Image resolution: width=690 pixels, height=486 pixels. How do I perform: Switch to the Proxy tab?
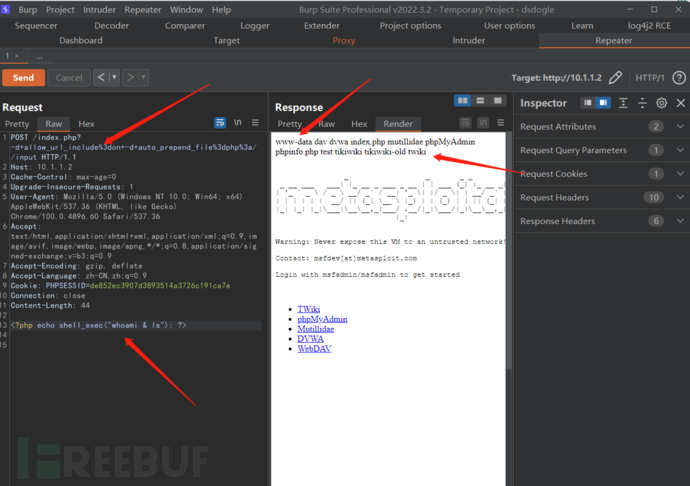[344, 40]
